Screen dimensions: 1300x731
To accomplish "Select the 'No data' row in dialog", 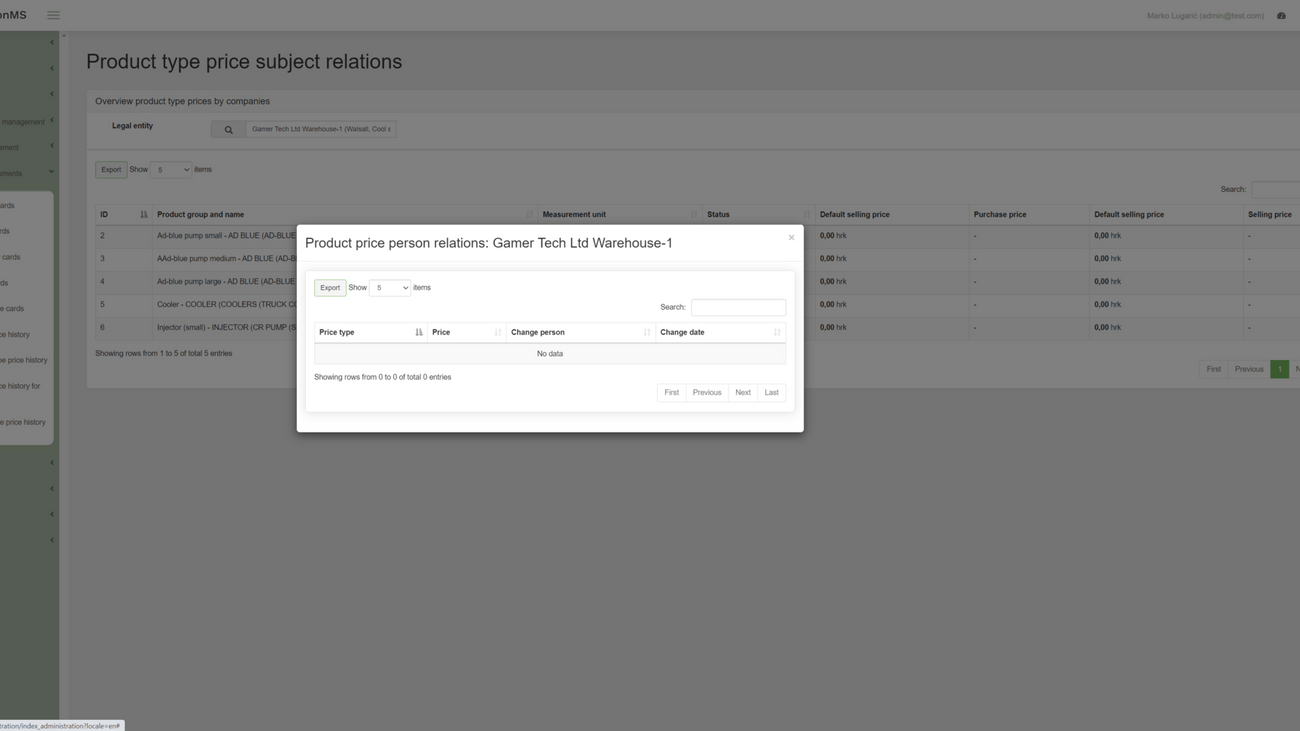I will (x=550, y=354).
